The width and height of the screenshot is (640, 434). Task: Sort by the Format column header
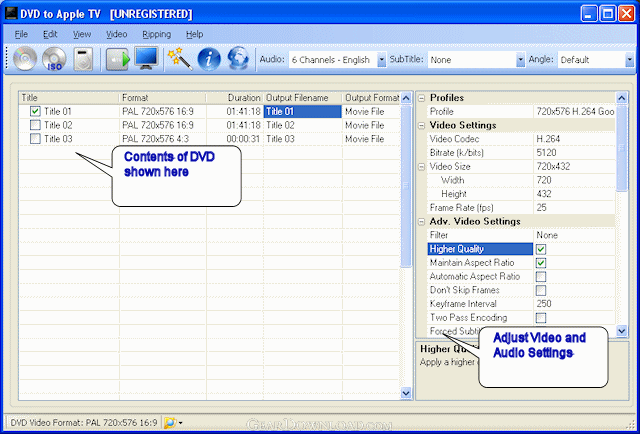pyautogui.click(x=163, y=98)
